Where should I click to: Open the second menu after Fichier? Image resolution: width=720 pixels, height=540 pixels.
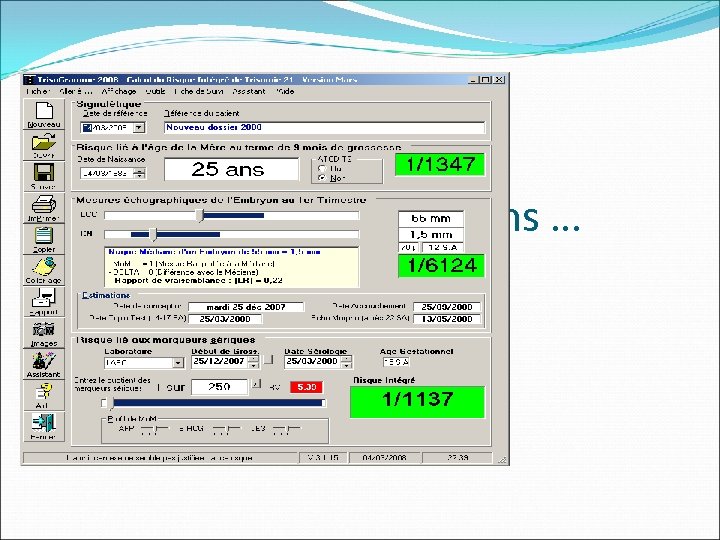[76, 91]
